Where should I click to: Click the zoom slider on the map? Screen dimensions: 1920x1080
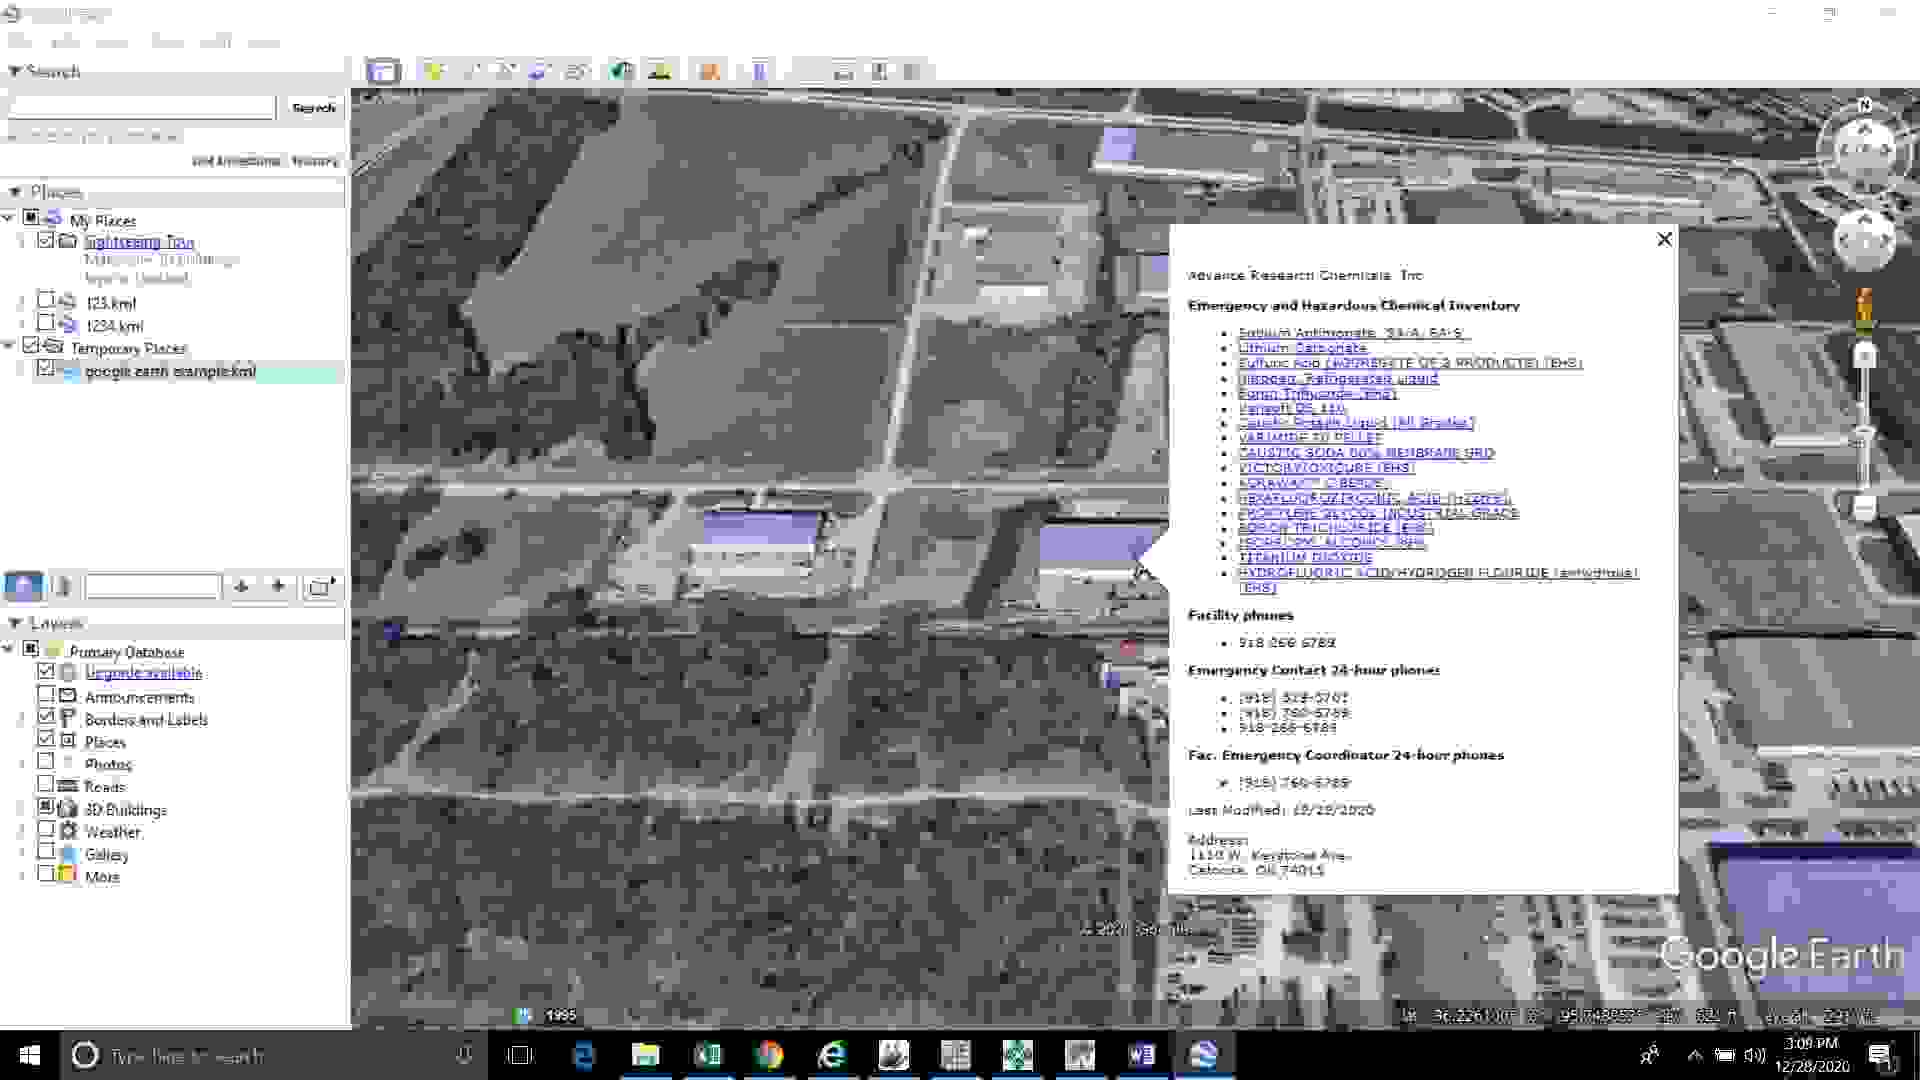click(x=1864, y=435)
